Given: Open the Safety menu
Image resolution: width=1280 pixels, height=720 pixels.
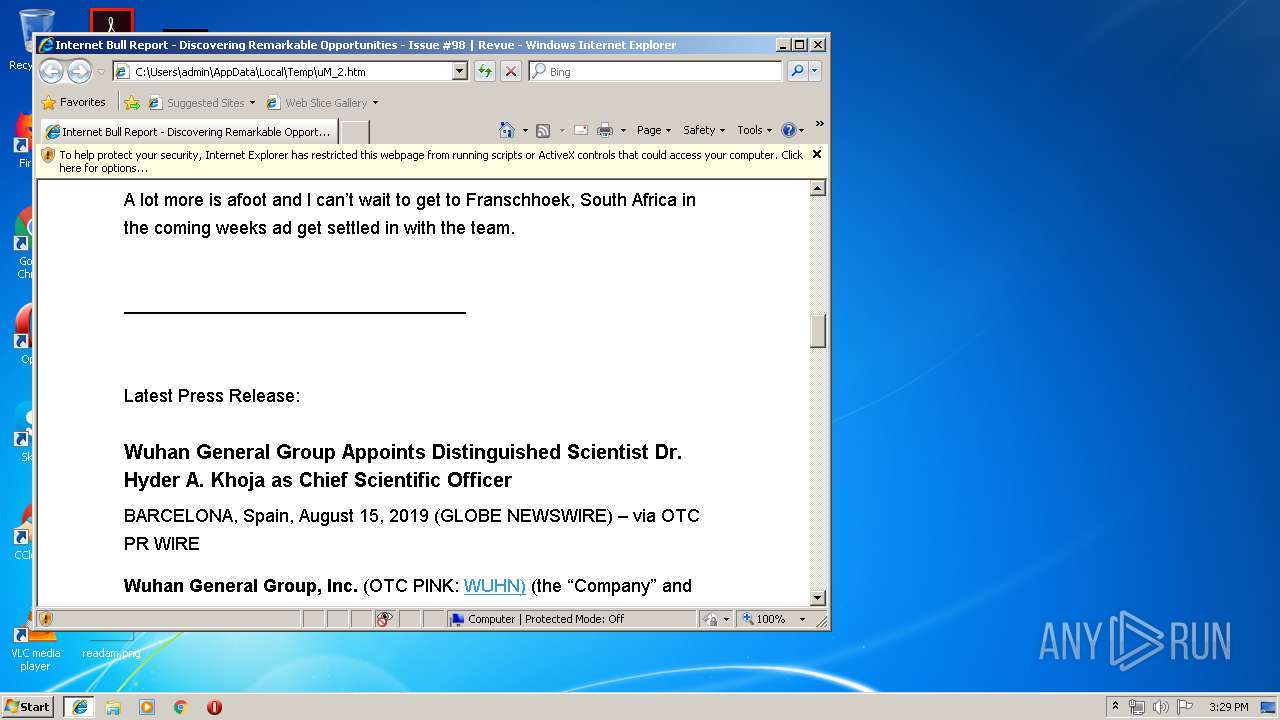Looking at the screenshot, I should pyautogui.click(x=704, y=130).
